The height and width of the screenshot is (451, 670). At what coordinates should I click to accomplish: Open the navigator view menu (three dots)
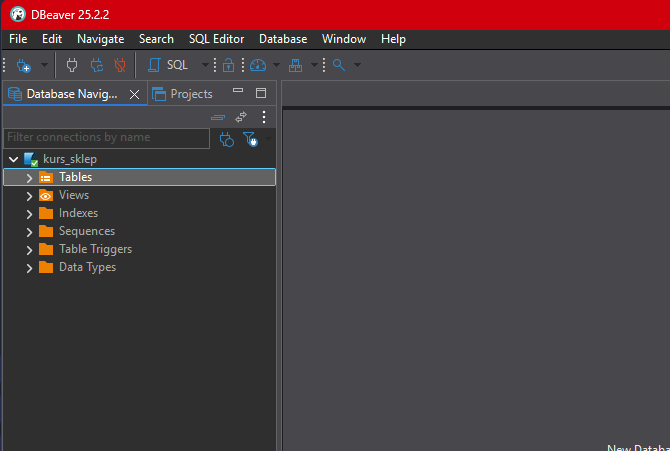[264, 117]
